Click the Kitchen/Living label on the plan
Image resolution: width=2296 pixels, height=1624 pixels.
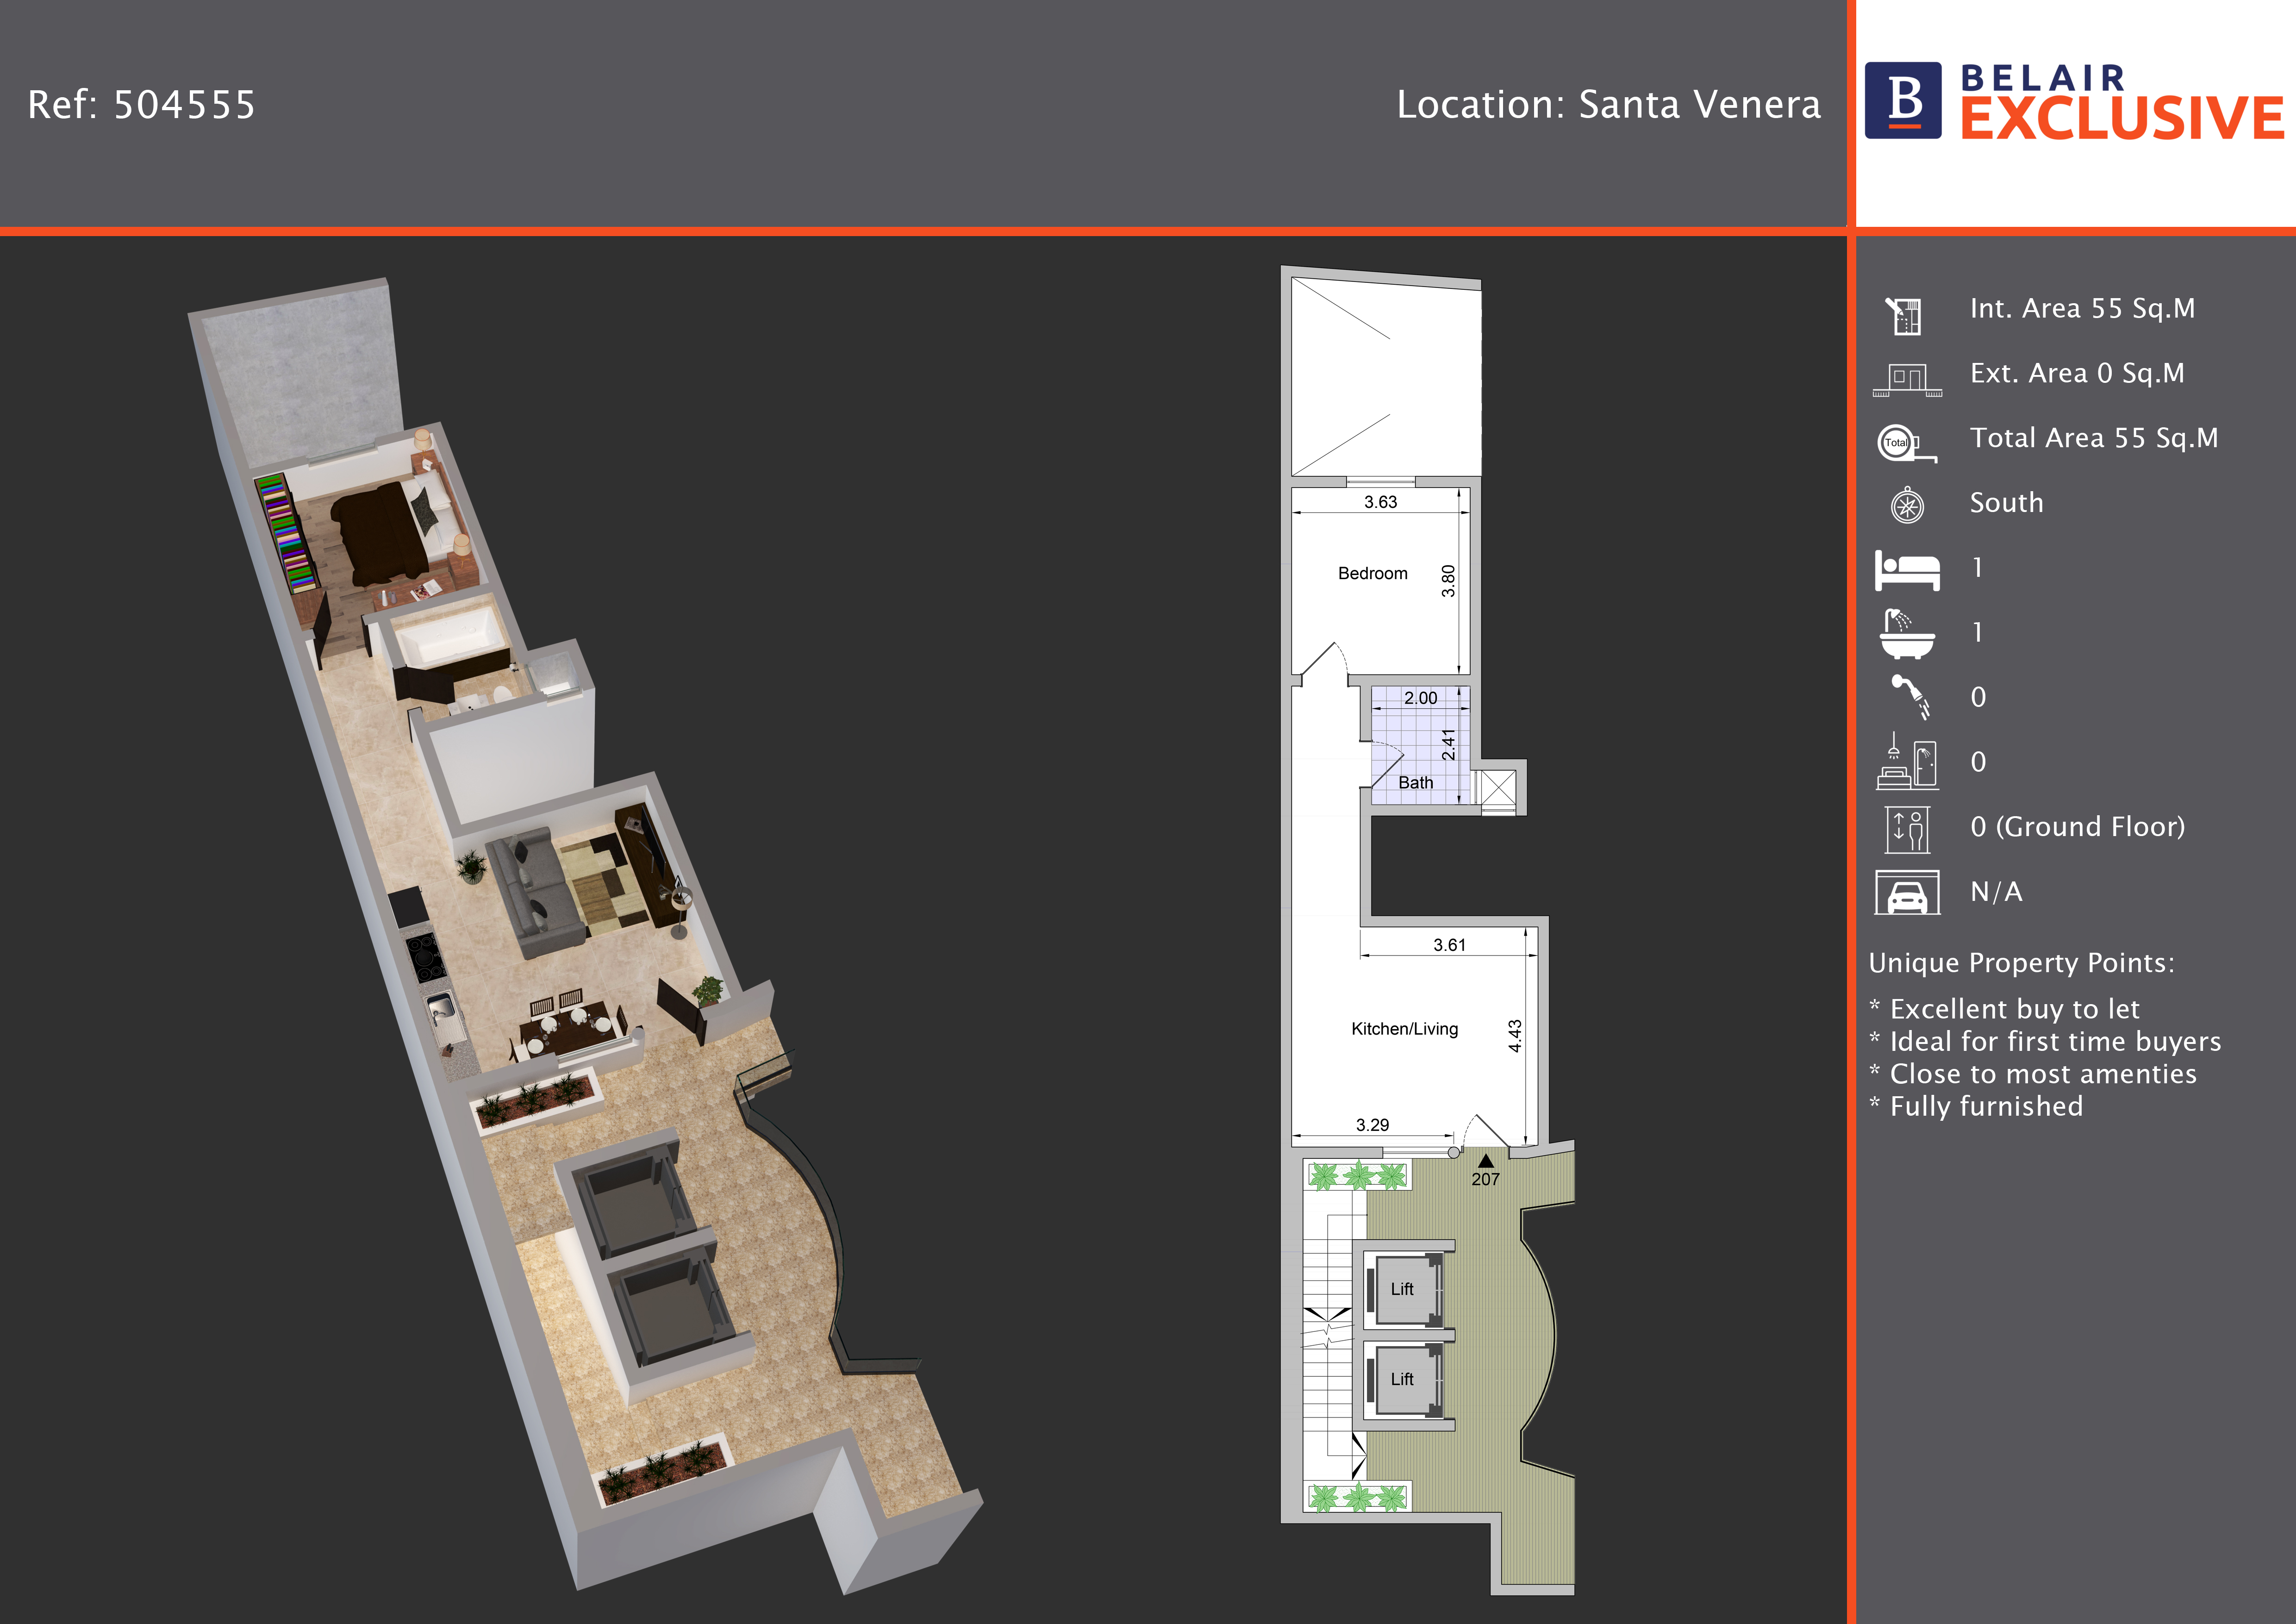(x=1404, y=1029)
